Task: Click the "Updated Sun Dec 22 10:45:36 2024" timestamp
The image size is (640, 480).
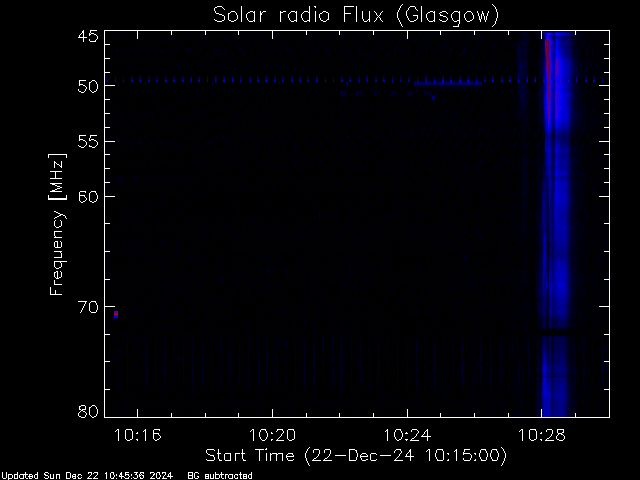Action: click(x=87, y=476)
